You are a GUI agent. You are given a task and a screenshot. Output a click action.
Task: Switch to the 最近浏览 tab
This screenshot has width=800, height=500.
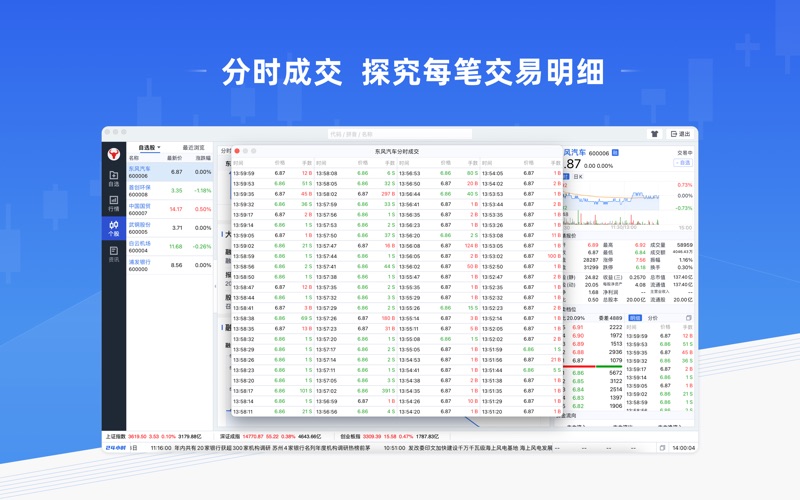(193, 147)
